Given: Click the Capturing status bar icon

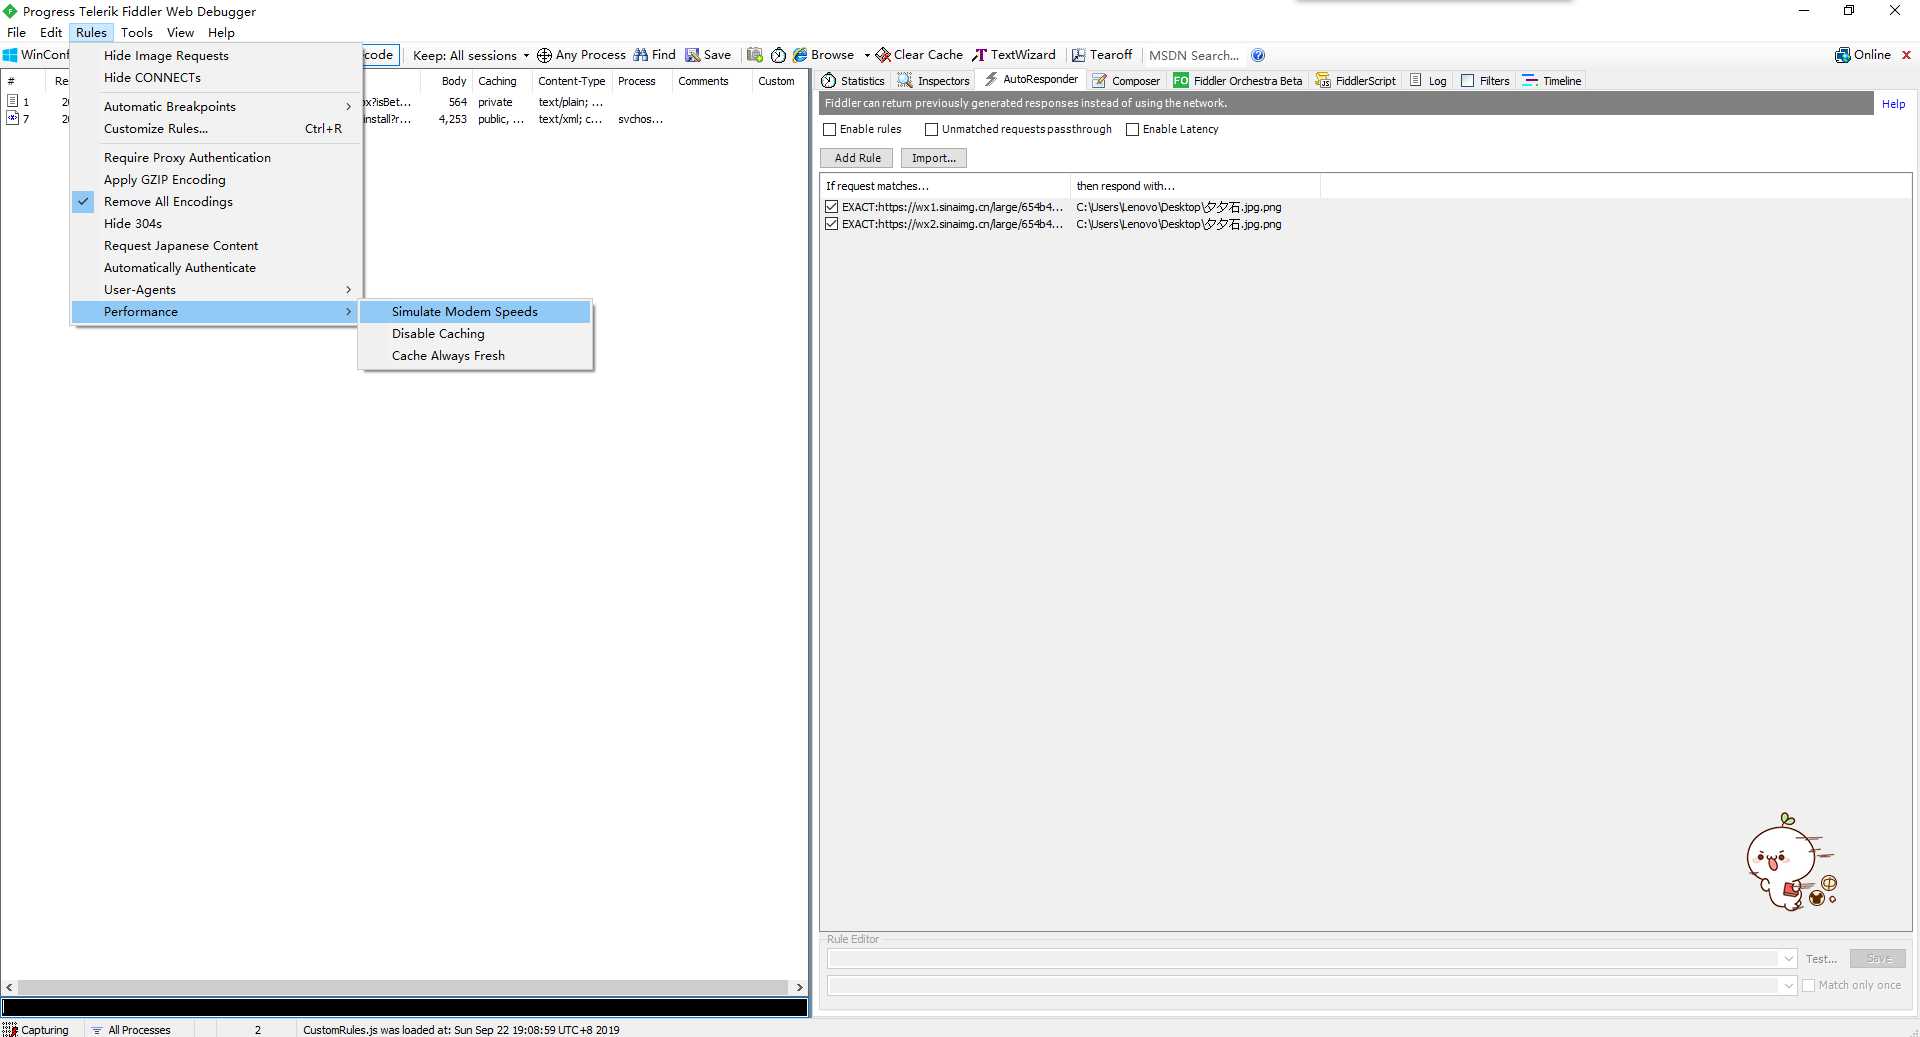Looking at the screenshot, I should click(x=10, y=1029).
